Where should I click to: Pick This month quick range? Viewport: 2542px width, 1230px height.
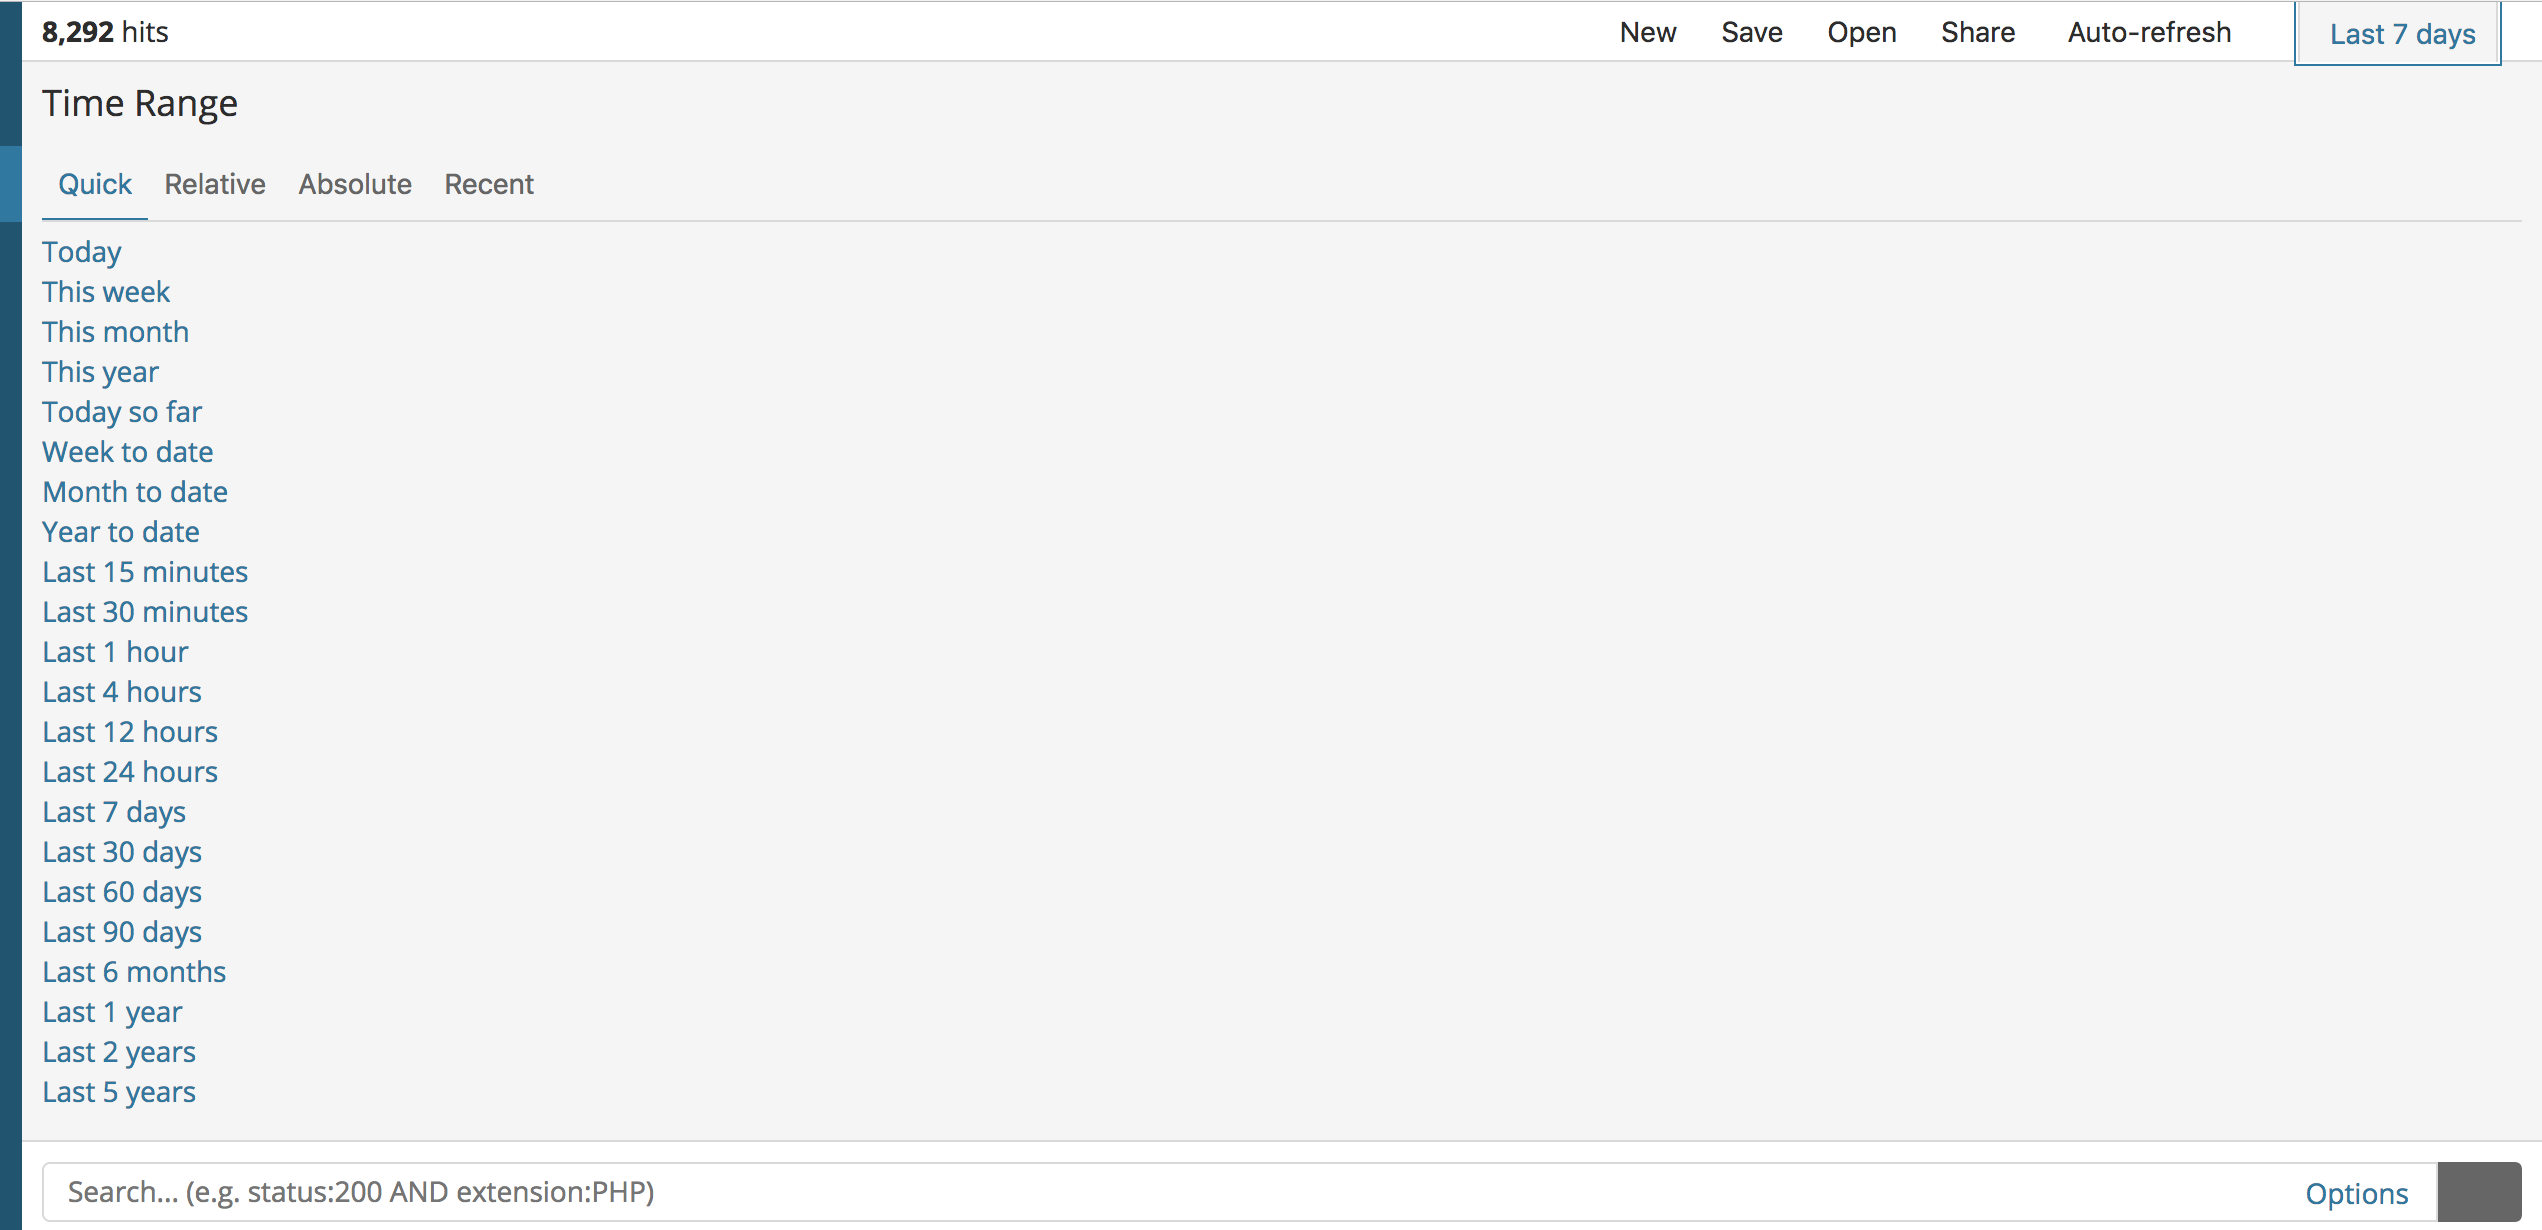coord(115,332)
